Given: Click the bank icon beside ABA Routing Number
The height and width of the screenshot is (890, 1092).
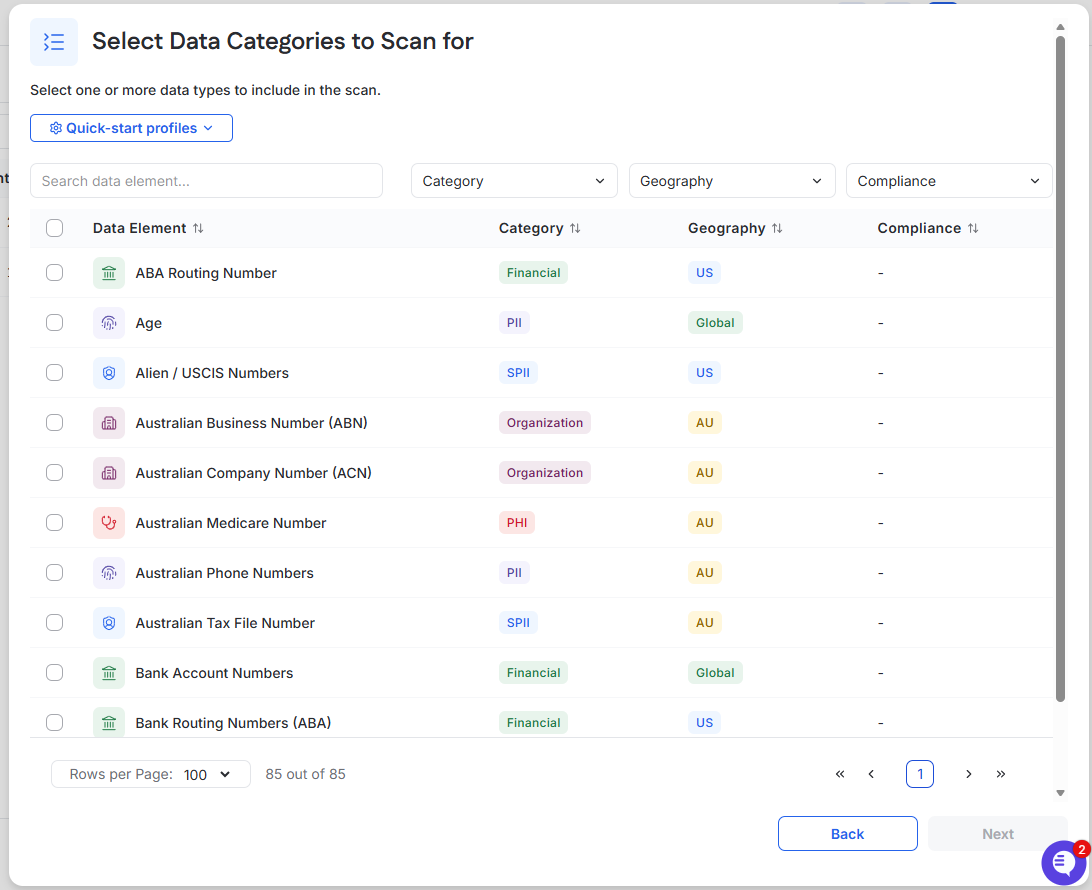Looking at the screenshot, I should [109, 273].
